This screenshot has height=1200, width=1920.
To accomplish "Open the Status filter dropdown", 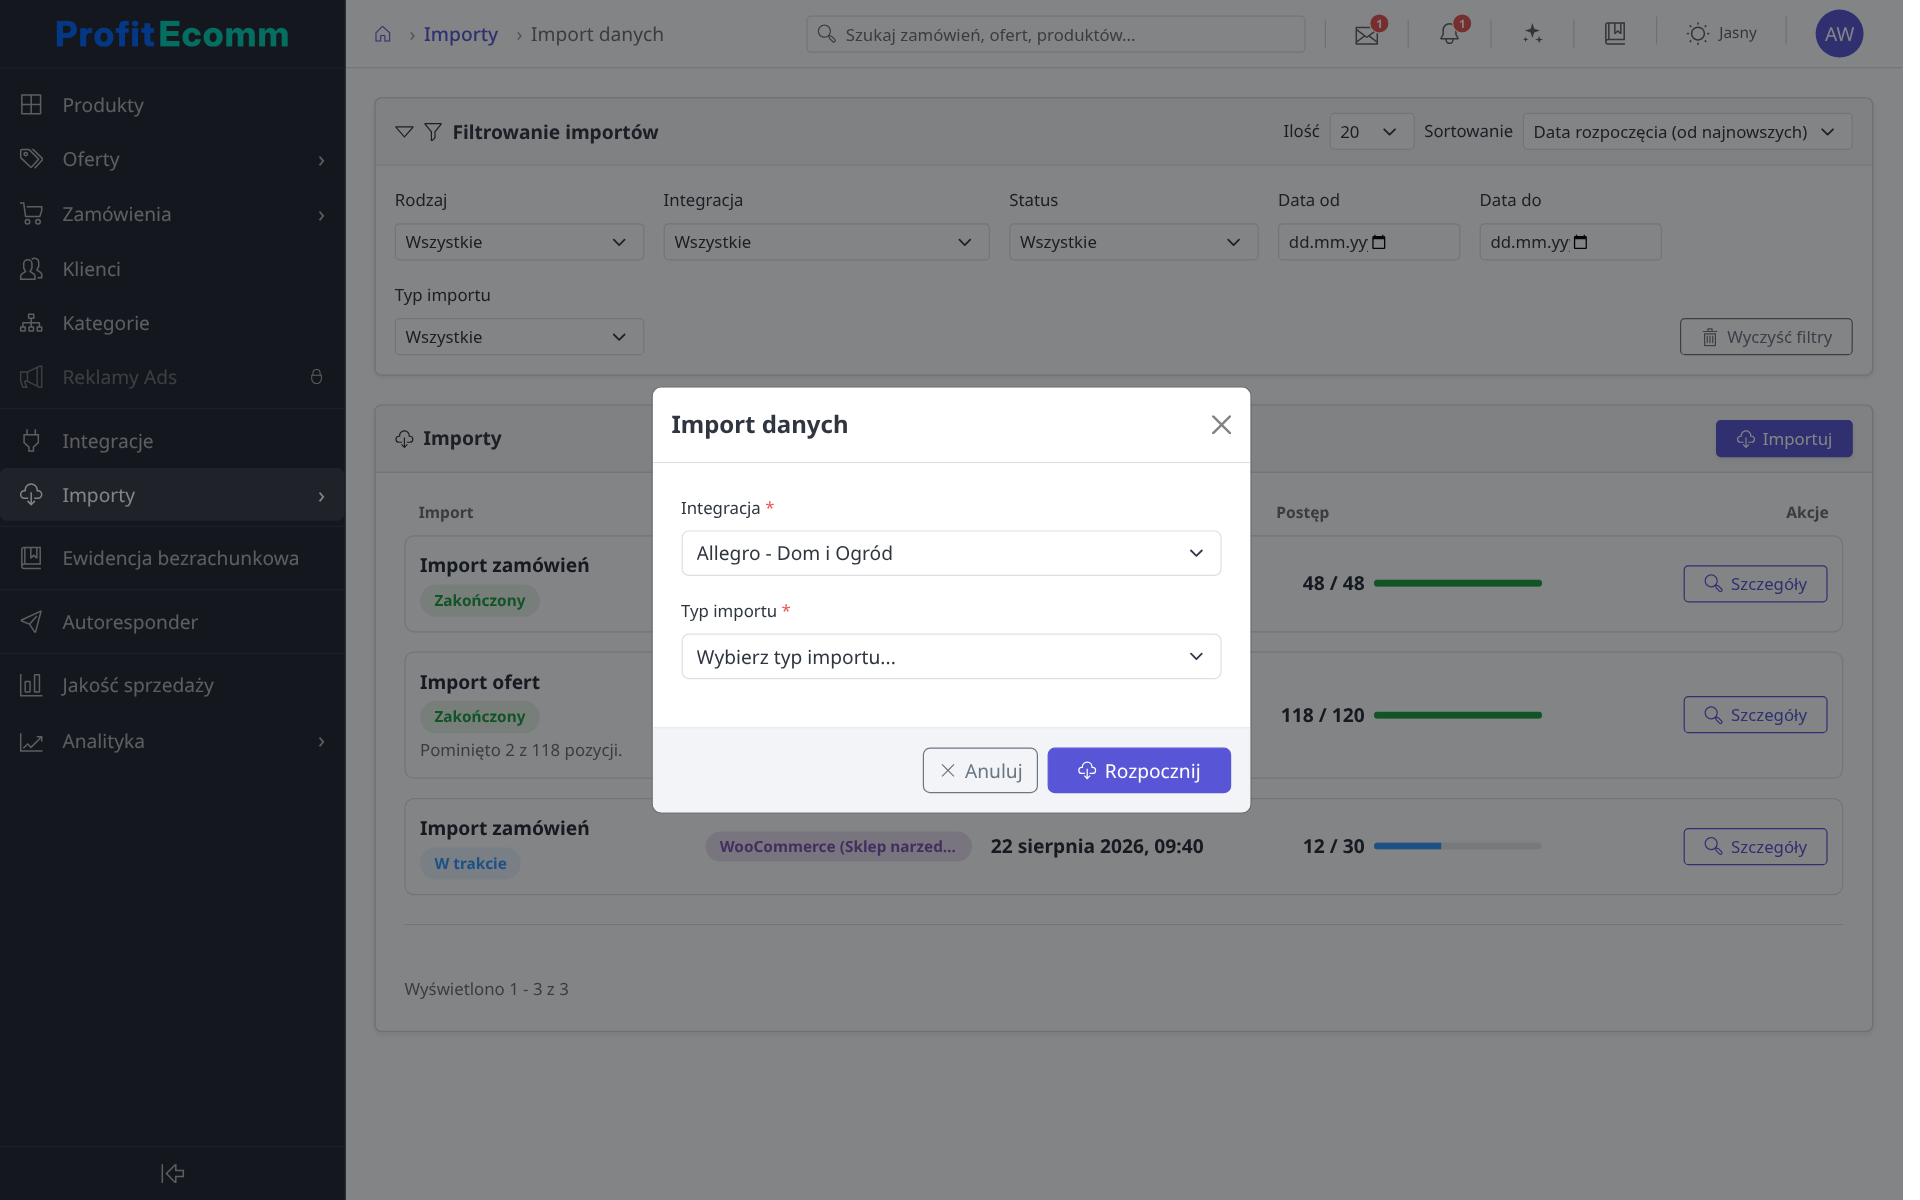I will pos(1133,242).
